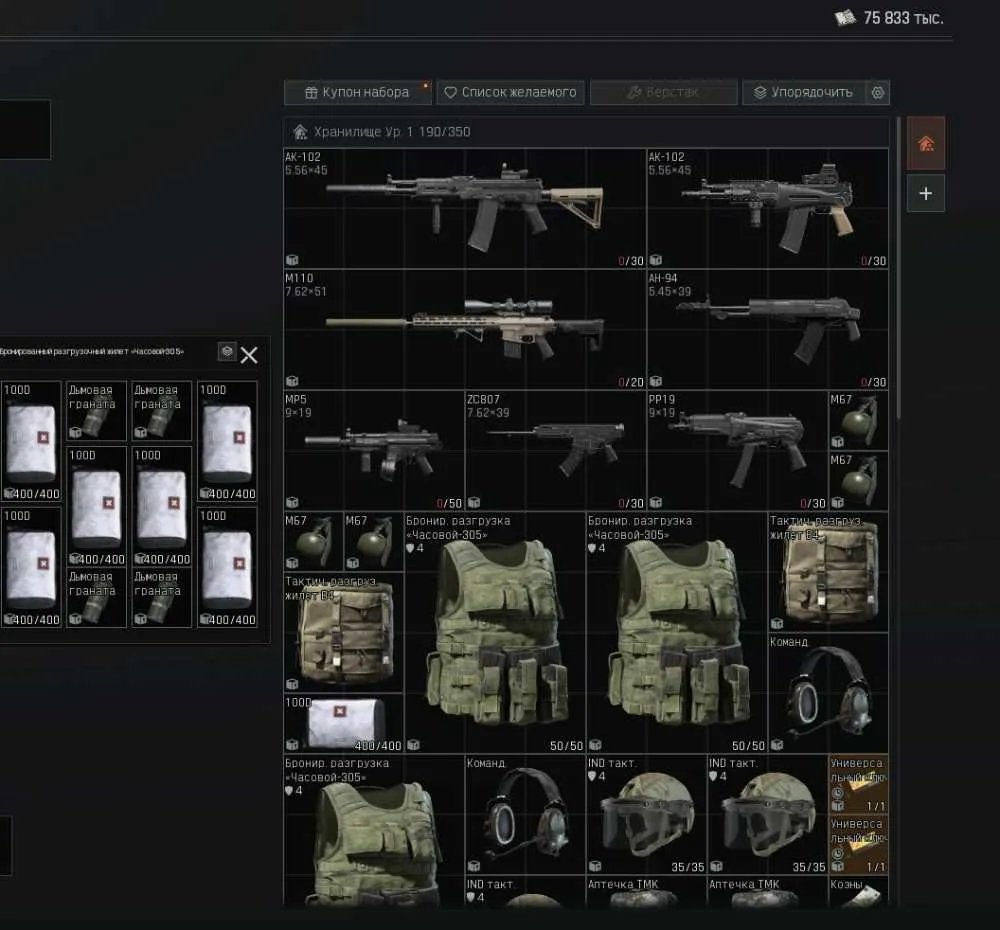
Task: Select lower Универсальный ключ 1/1 item
Action: [858, 845]
